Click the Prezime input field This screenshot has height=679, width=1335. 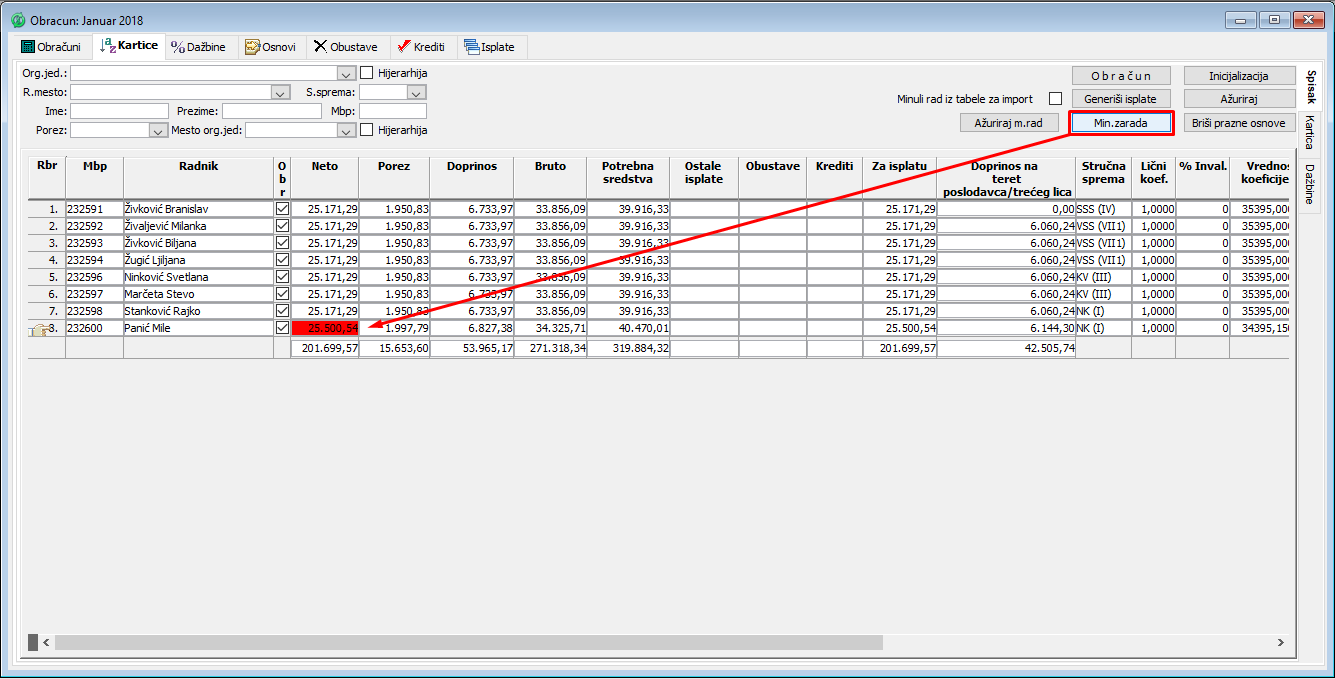(272, 111)
